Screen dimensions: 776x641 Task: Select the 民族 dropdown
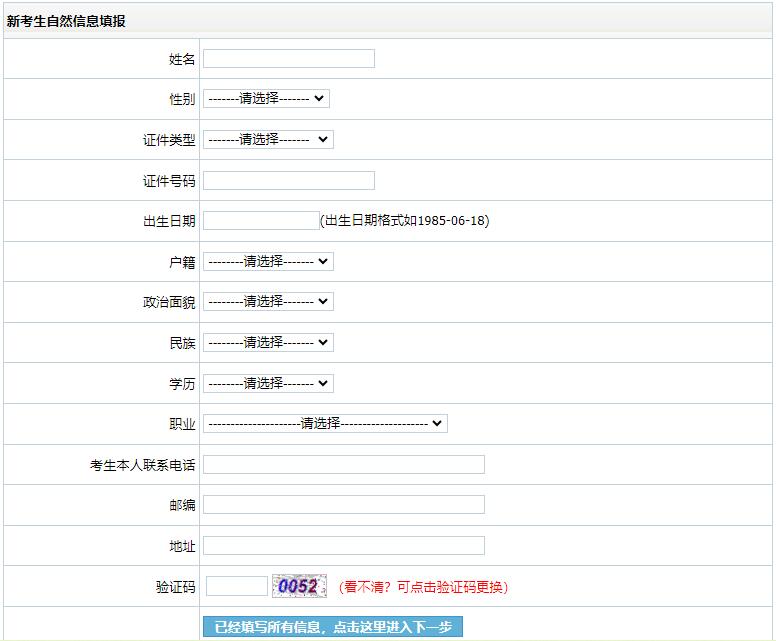(x=268, y=343)
